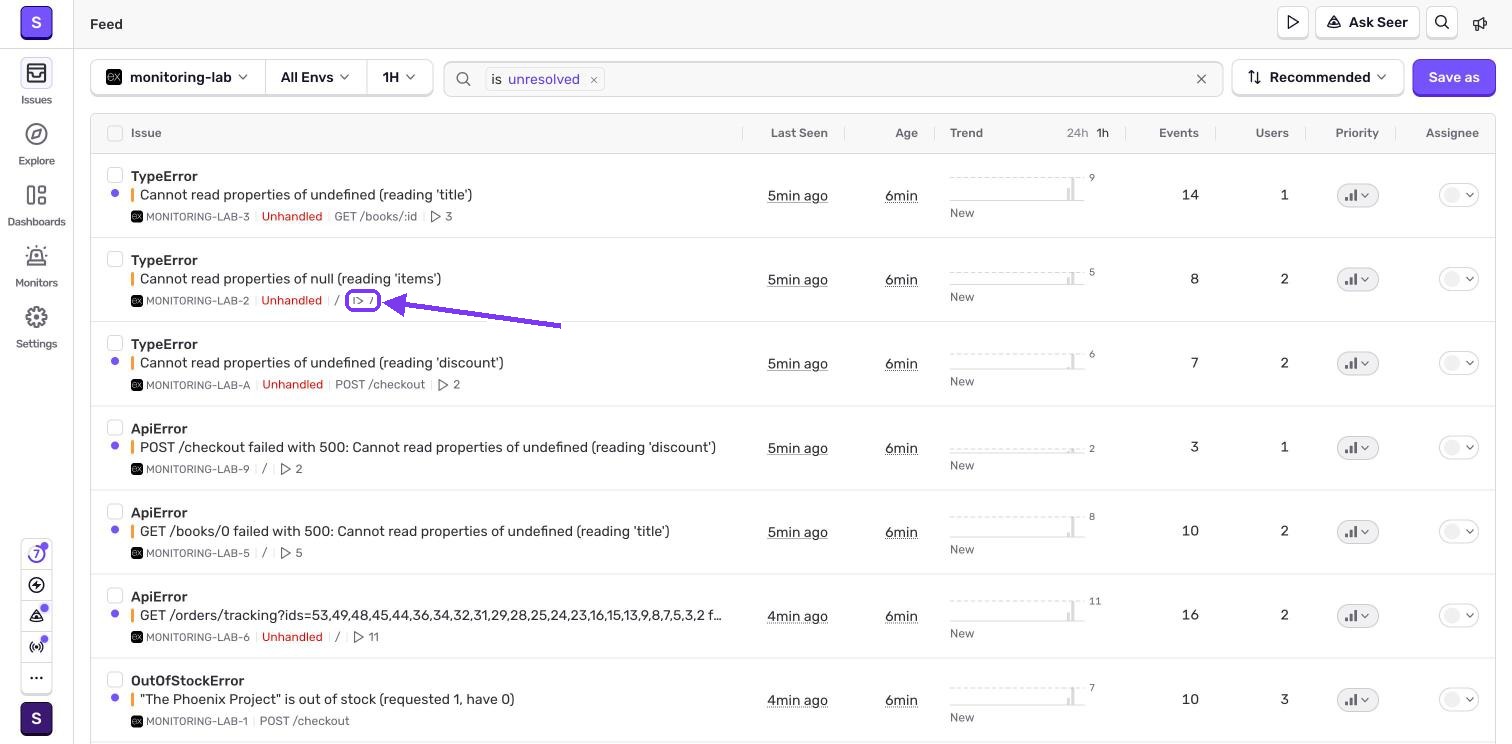Image resolution: width=1512 pixels, height=744 pixels.
Task: Click user avatar S at bottom-left
Action: click(36, 719)
